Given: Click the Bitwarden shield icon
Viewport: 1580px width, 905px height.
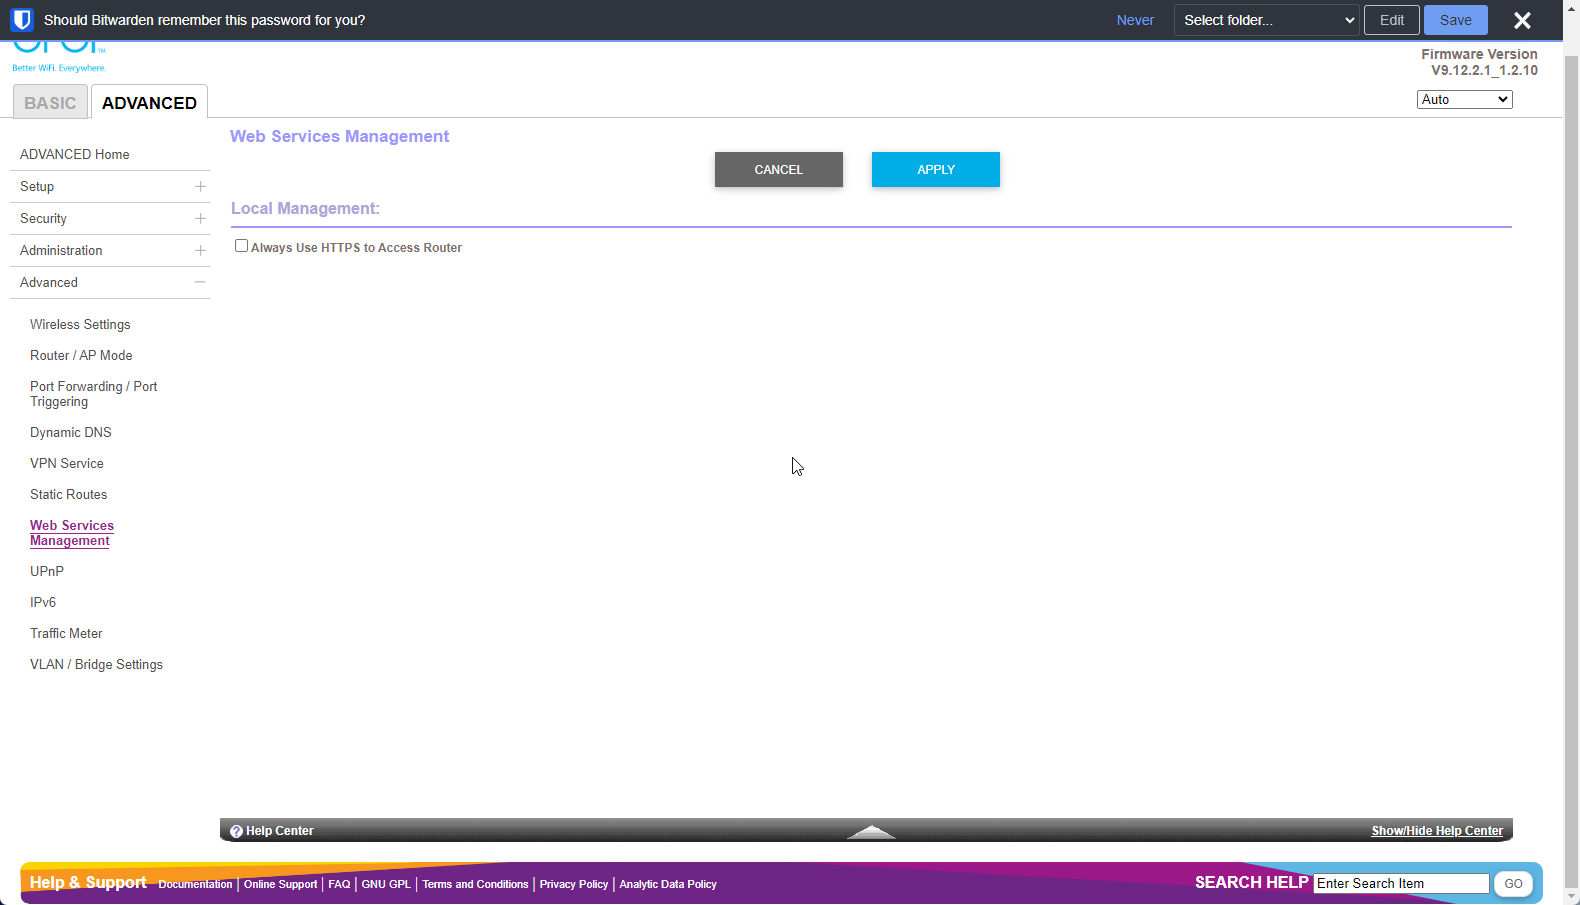Looking at the screenshot, I should click(22, 20).
